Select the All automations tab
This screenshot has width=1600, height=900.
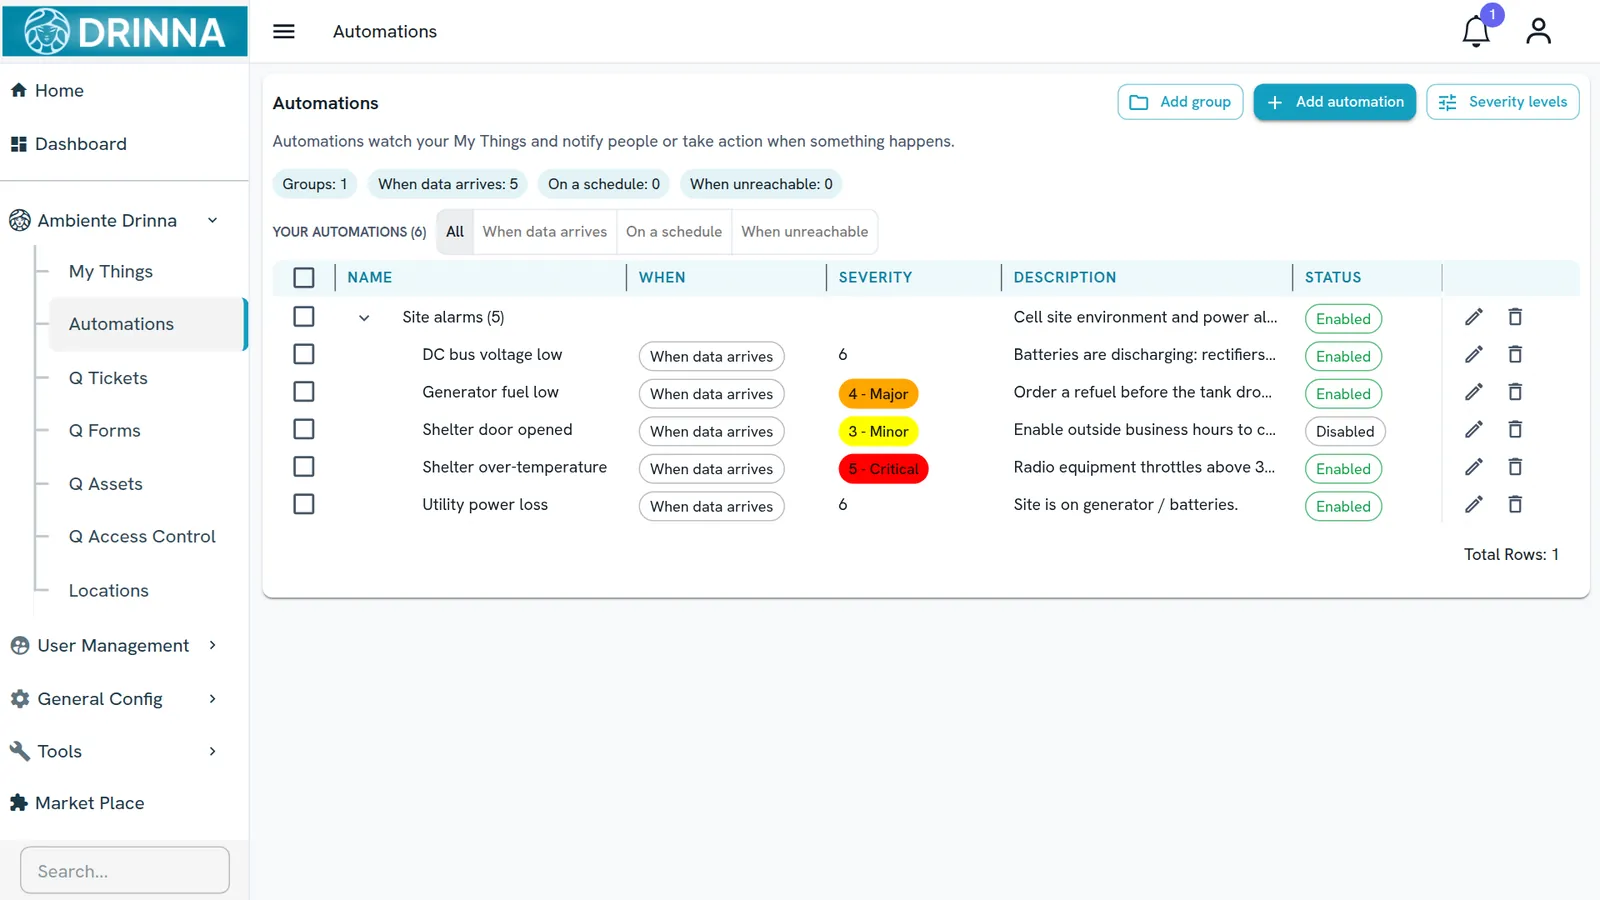click(455, 232)
